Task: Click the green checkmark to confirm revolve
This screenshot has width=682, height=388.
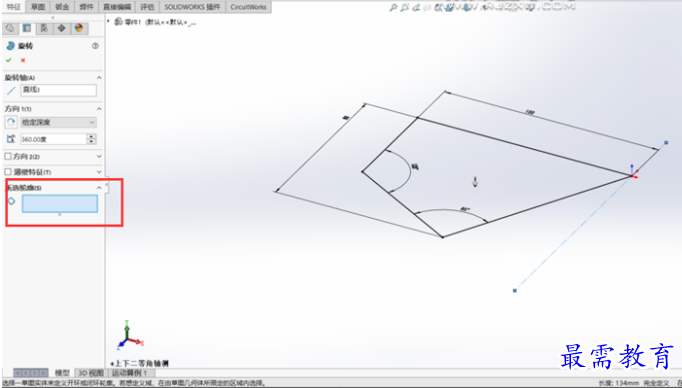Action: coord(9,60)
